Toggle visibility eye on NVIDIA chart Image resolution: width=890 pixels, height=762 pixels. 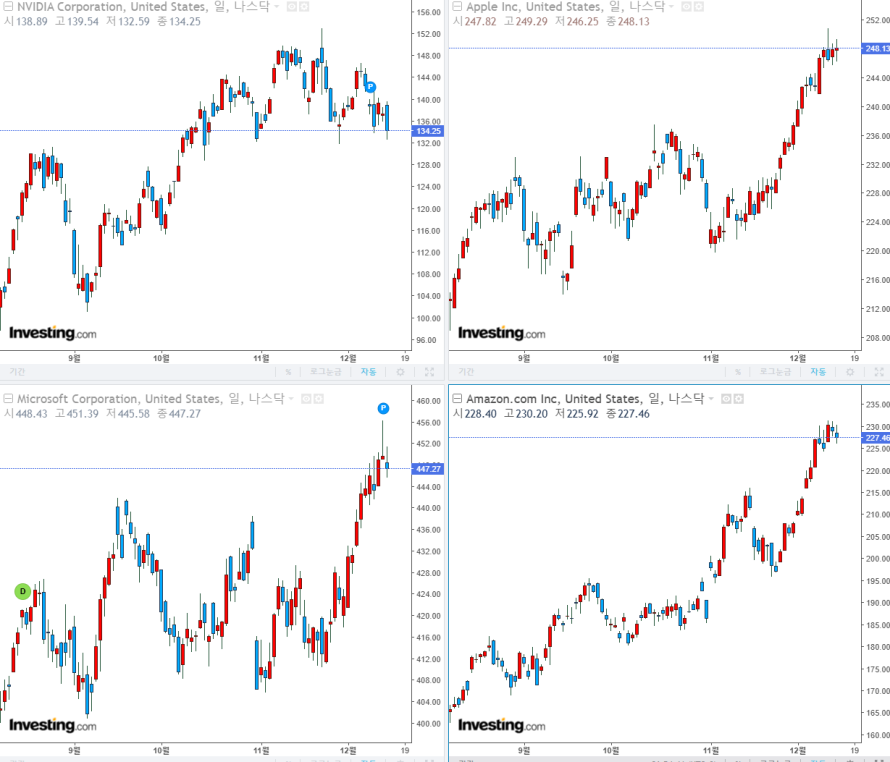click(x=291, y=7)
